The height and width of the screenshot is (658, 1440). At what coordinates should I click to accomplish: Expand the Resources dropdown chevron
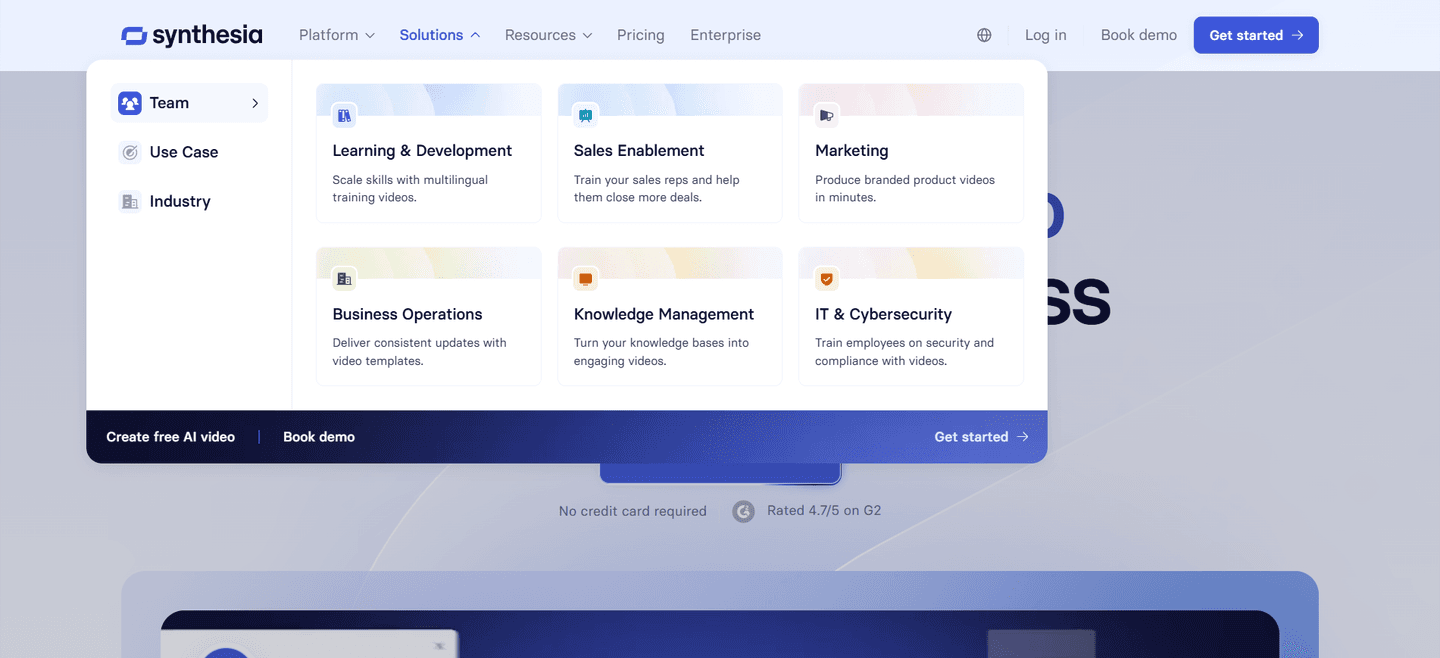coord(587,35)
